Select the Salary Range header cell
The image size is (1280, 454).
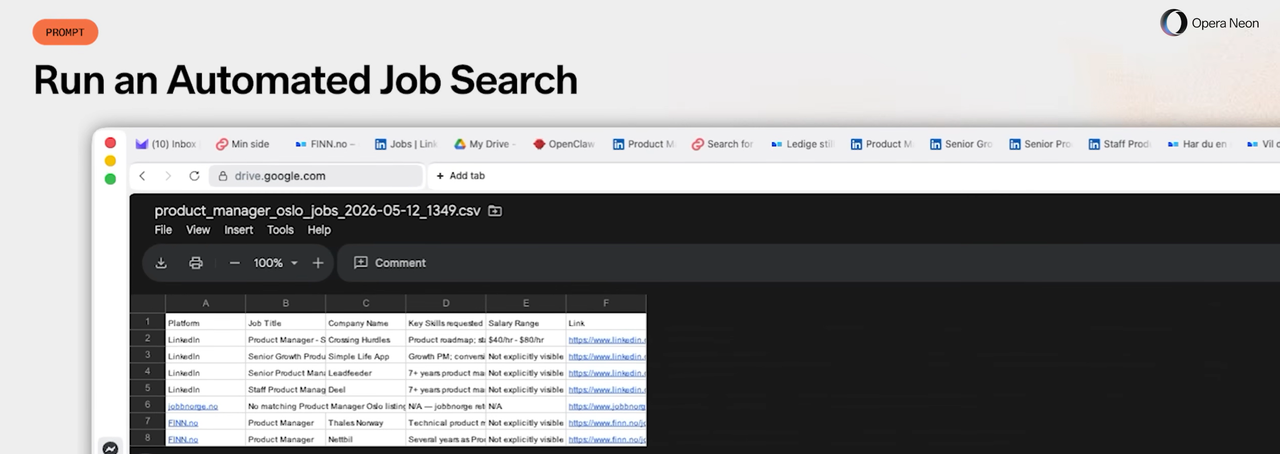point(525,322)
